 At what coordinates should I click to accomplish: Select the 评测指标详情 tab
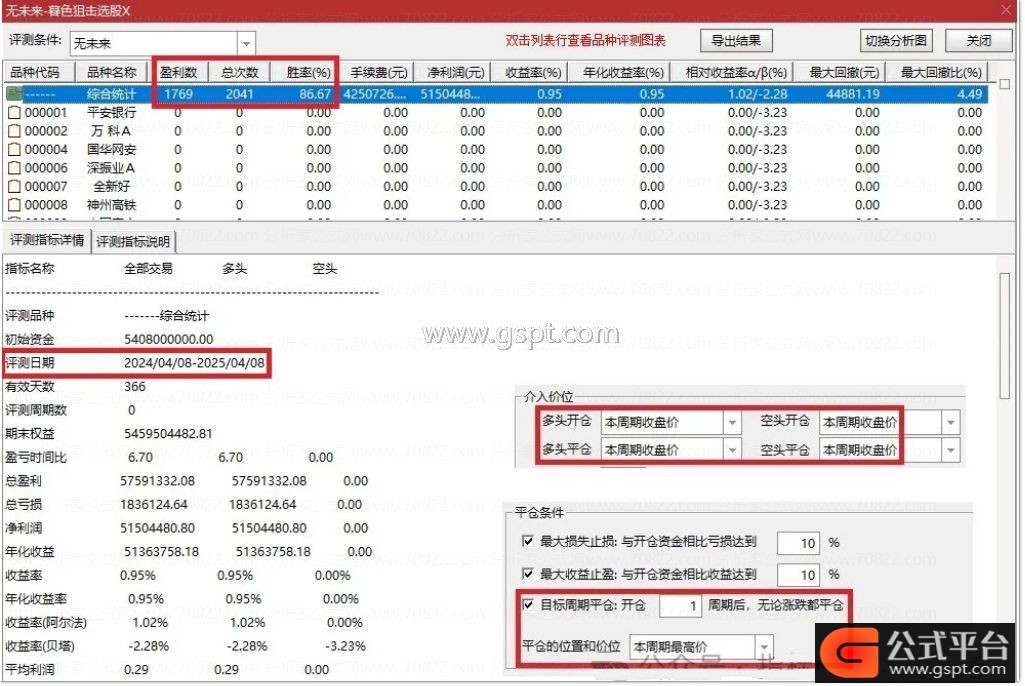(46, 241)
